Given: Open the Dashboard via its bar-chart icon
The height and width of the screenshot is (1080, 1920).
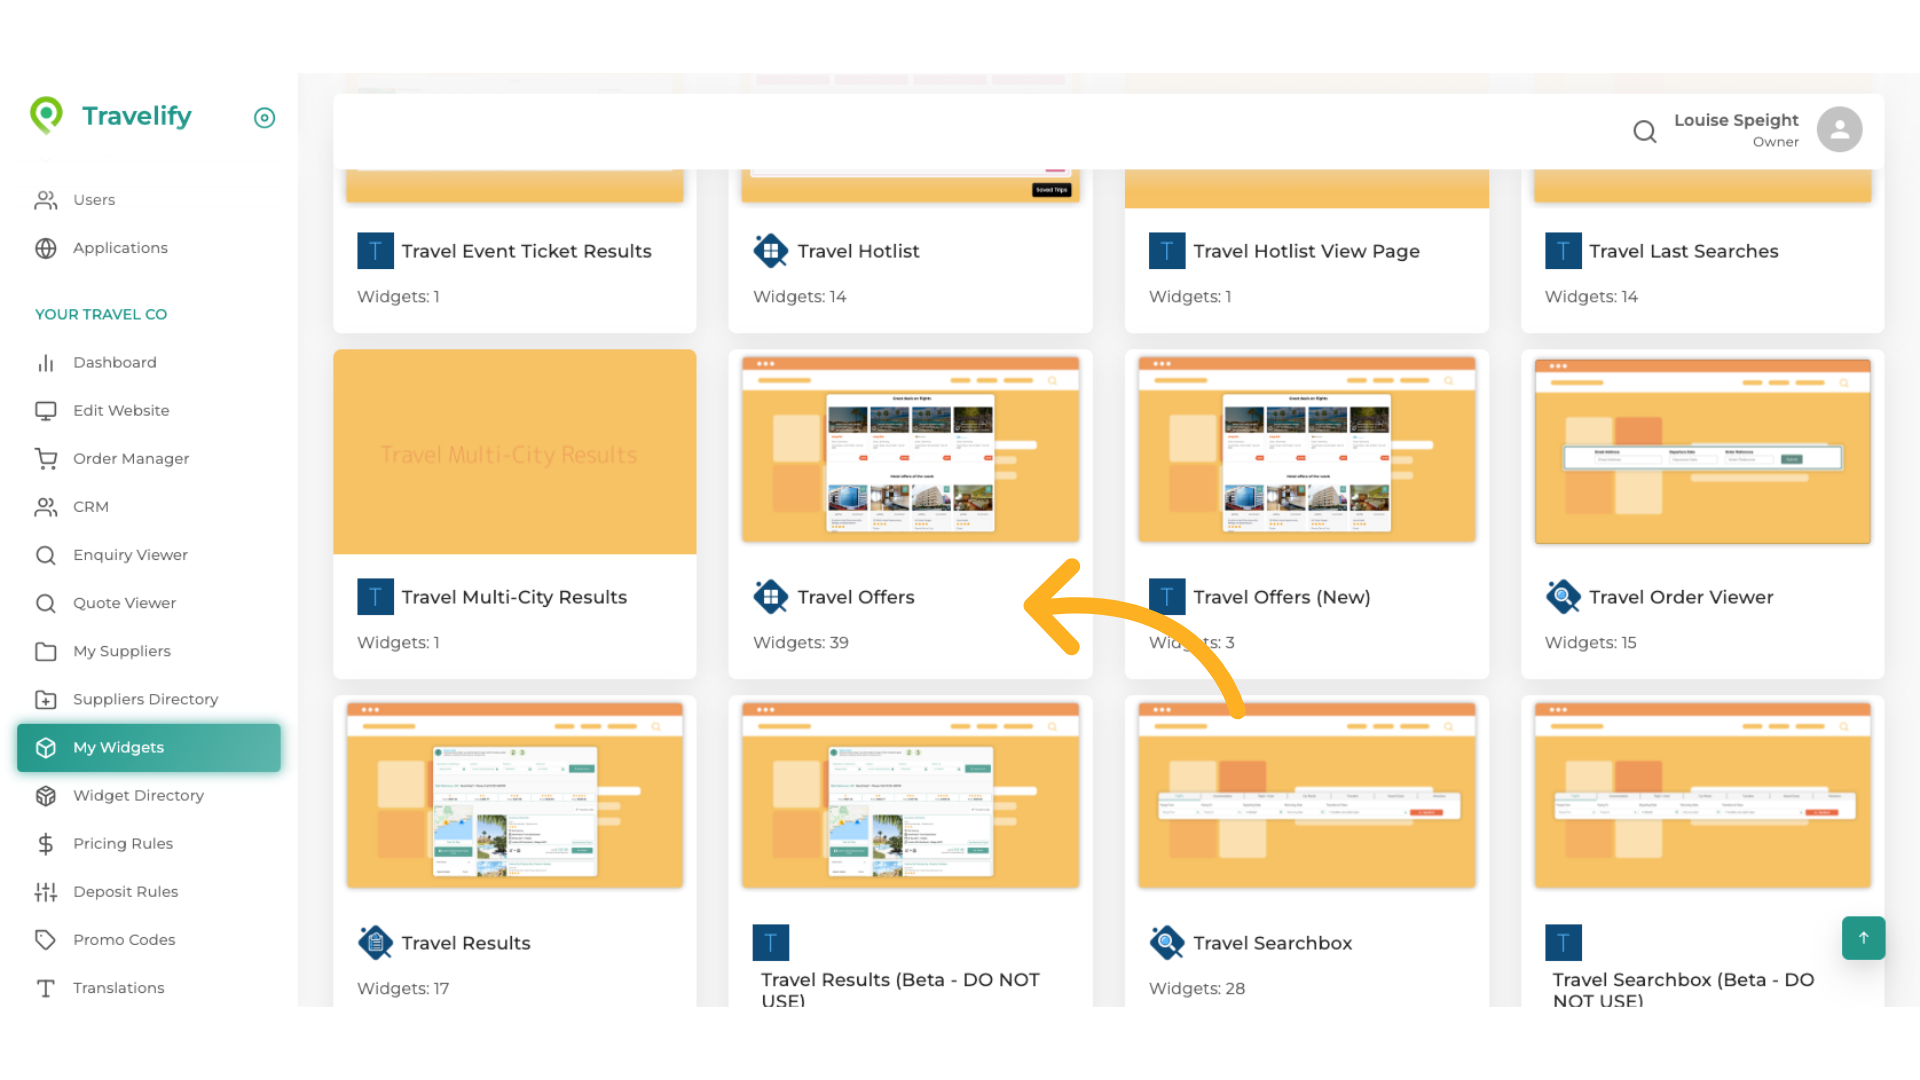Looking at the screenshot, I should pyautogui.click(x=46, y=362).
